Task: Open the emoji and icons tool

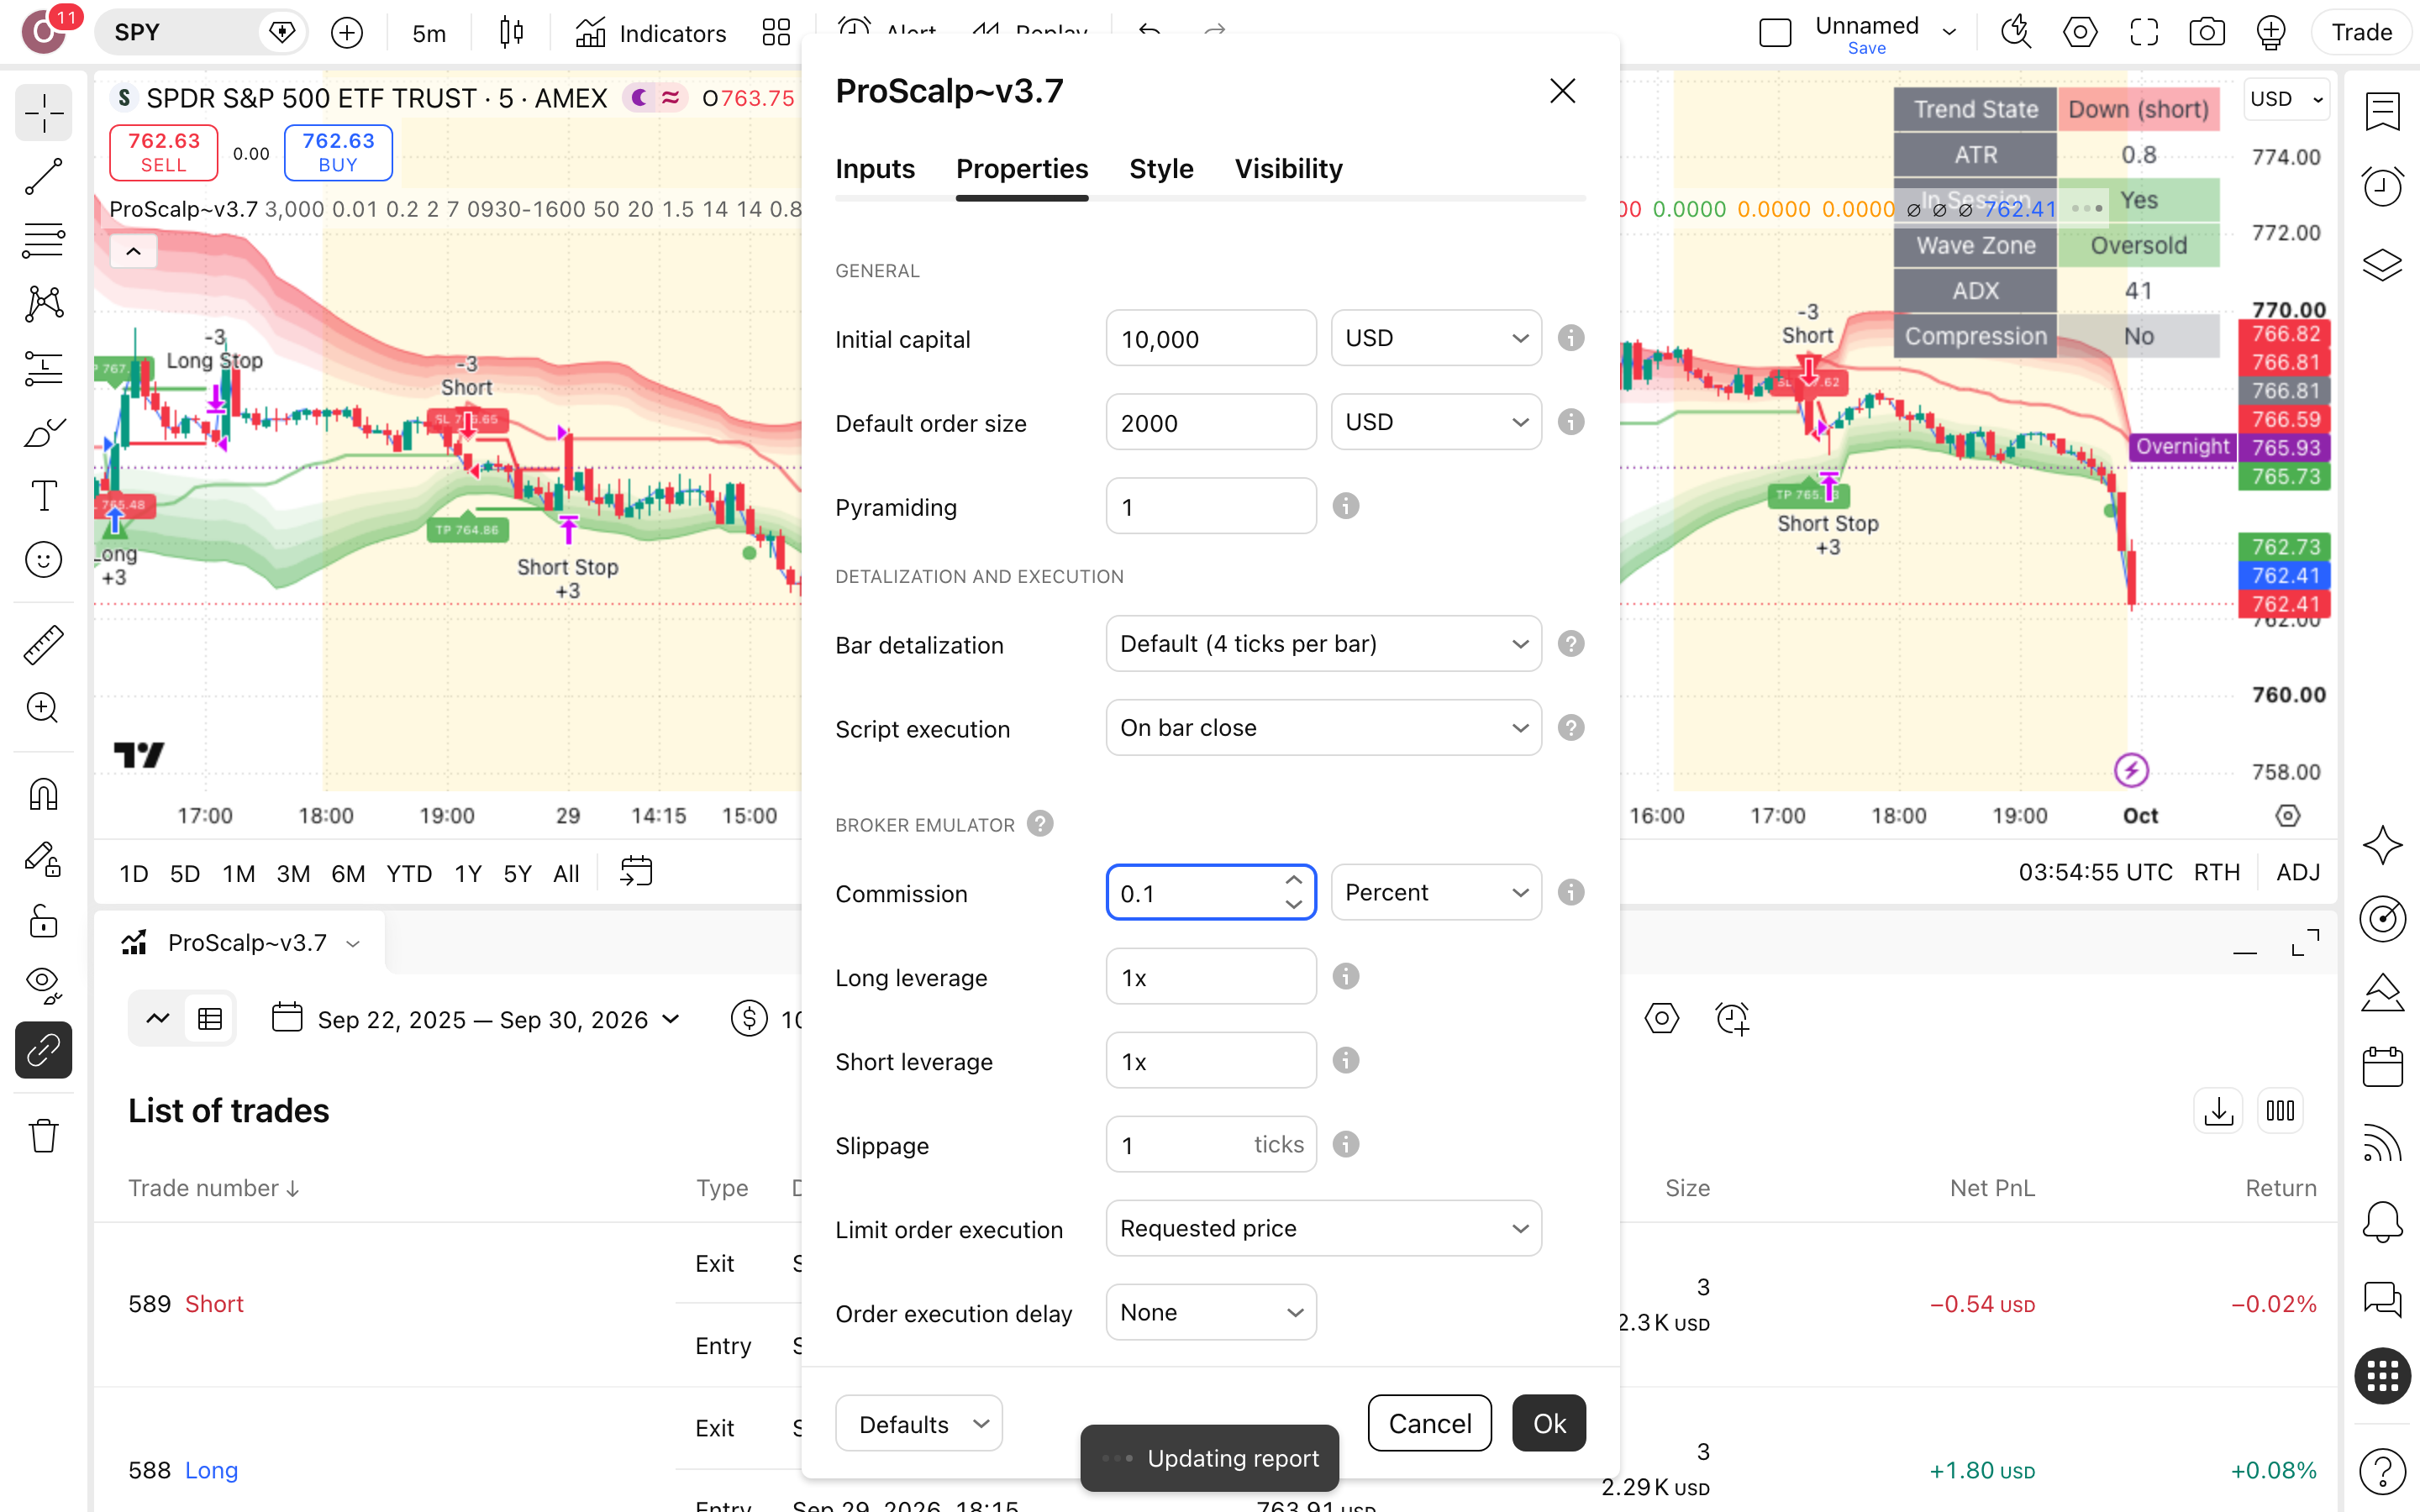Action: [43, 560]
